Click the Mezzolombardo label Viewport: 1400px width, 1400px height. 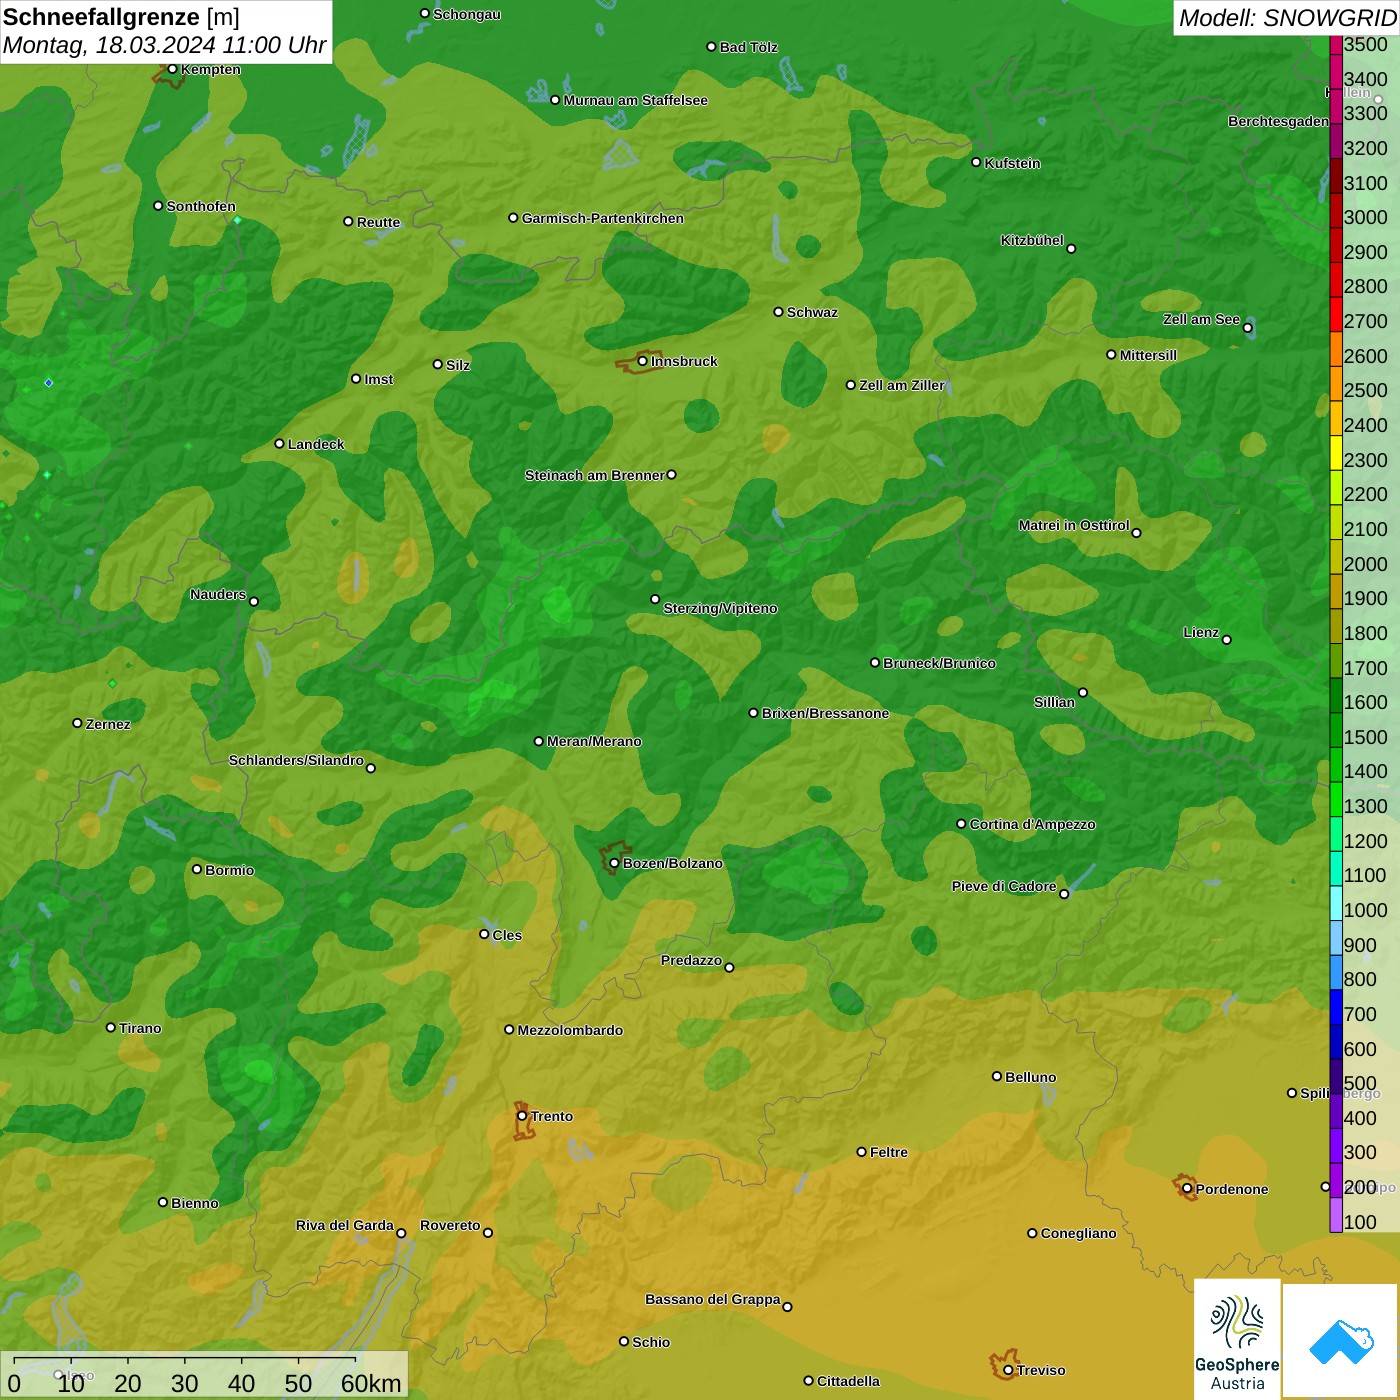click(570, 1030)
